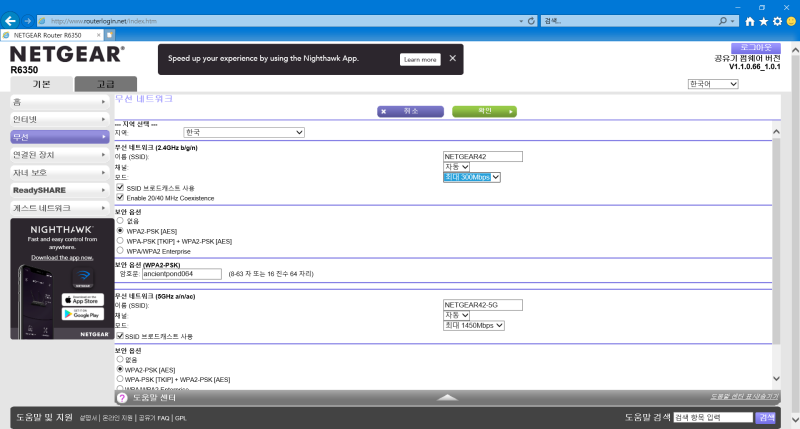
Task: Open the browser home icon
Action: tap(749, 21)
